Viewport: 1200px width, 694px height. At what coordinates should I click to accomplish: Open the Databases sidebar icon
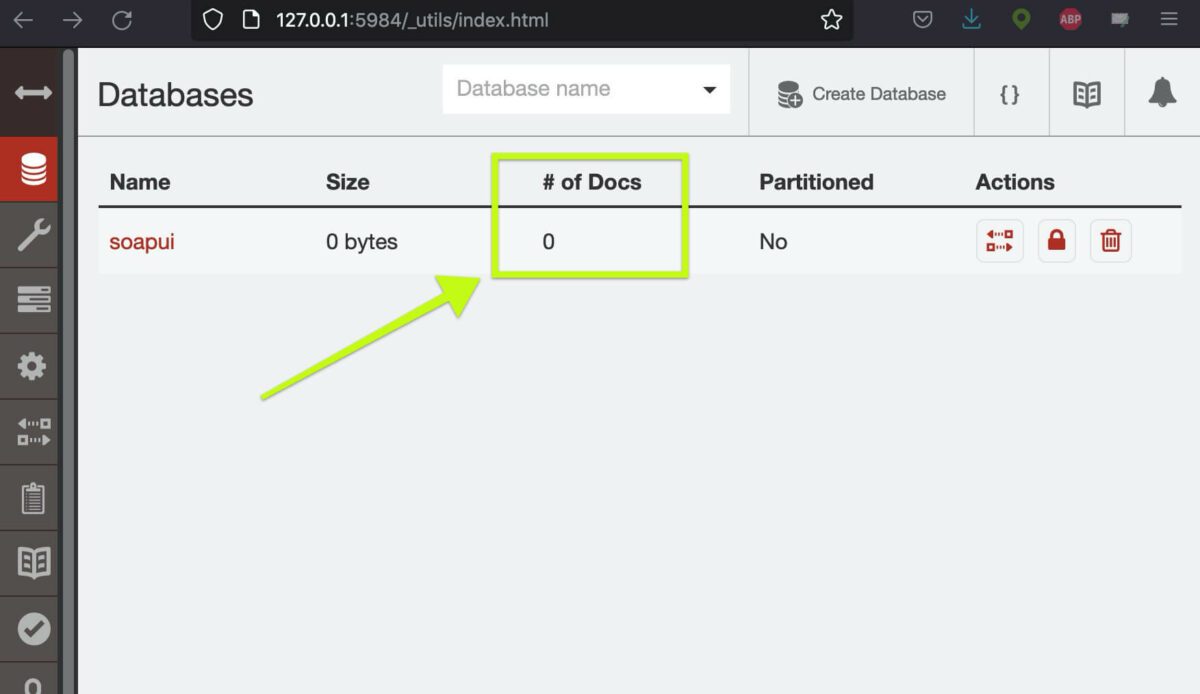pos(33,170)
